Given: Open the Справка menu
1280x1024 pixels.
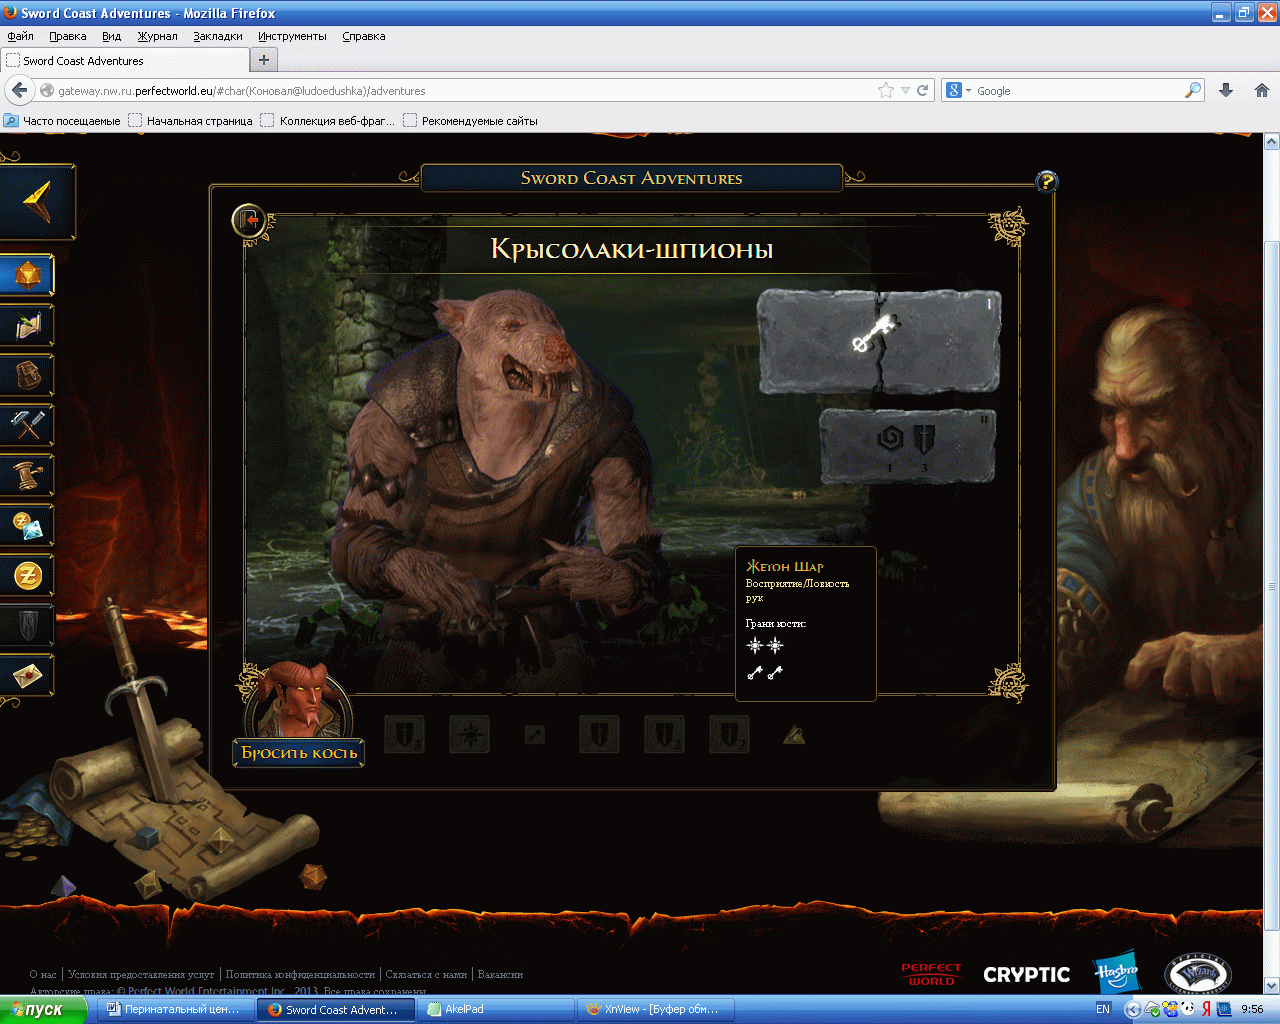Looking at the screenshot, I should click(363, 36).
